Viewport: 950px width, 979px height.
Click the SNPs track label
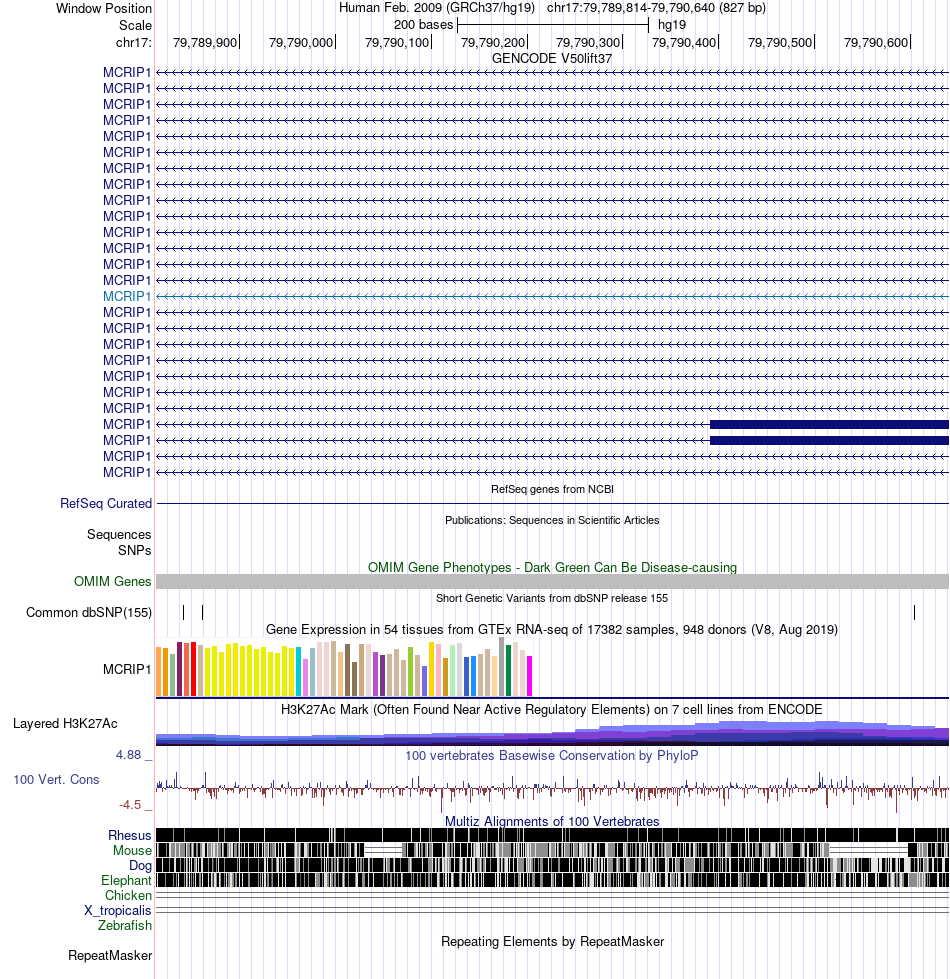click(134, 550)
